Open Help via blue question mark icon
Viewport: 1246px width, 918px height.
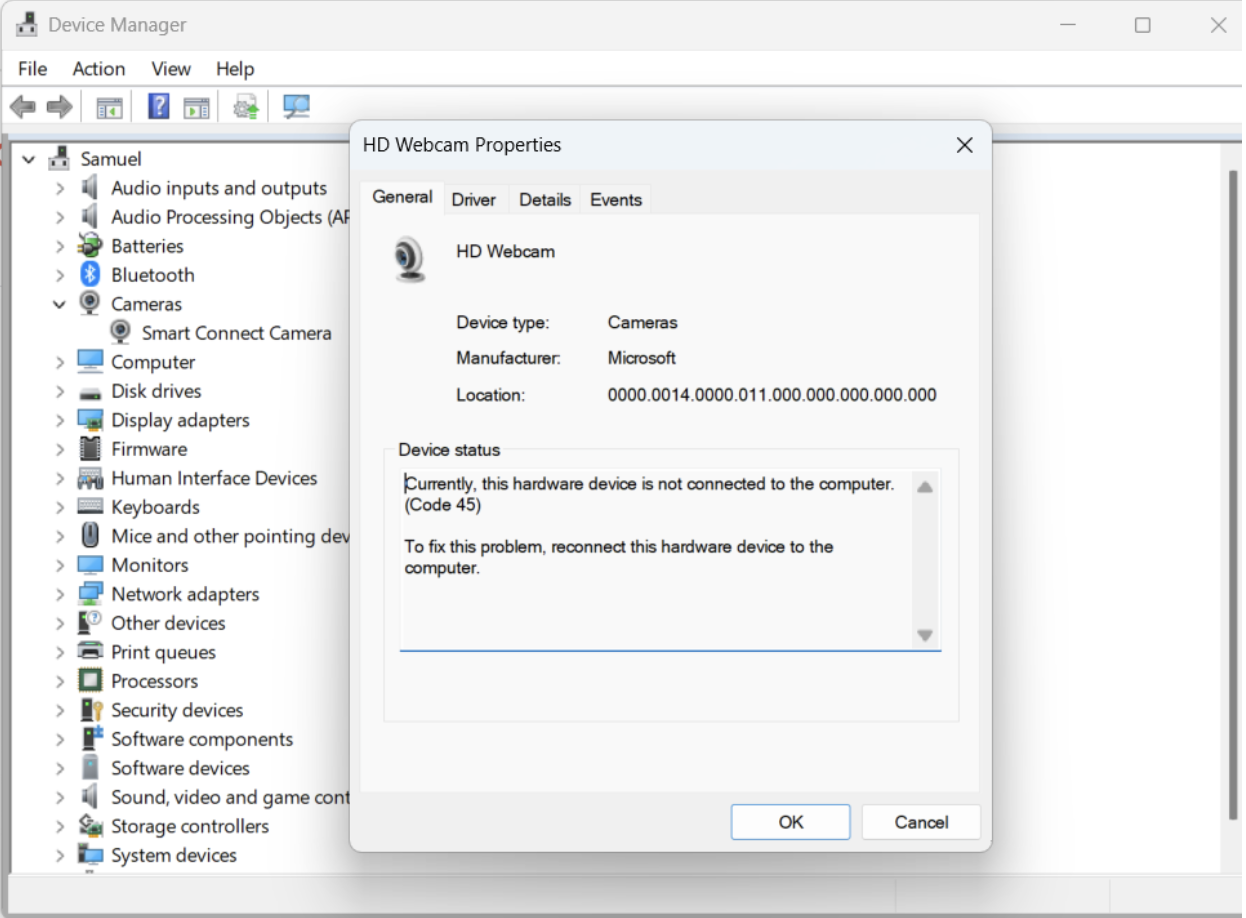point(158,106)
